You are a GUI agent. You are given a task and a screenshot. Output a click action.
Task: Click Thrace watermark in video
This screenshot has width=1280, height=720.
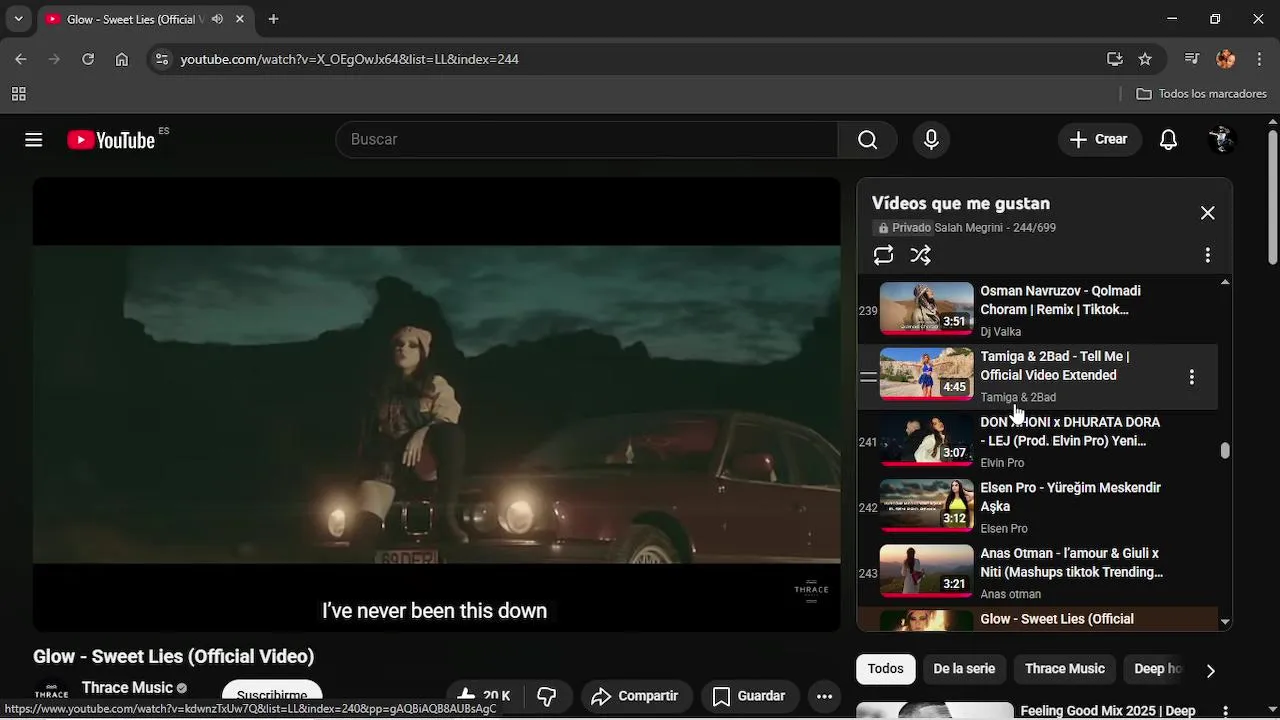point(811,591)
